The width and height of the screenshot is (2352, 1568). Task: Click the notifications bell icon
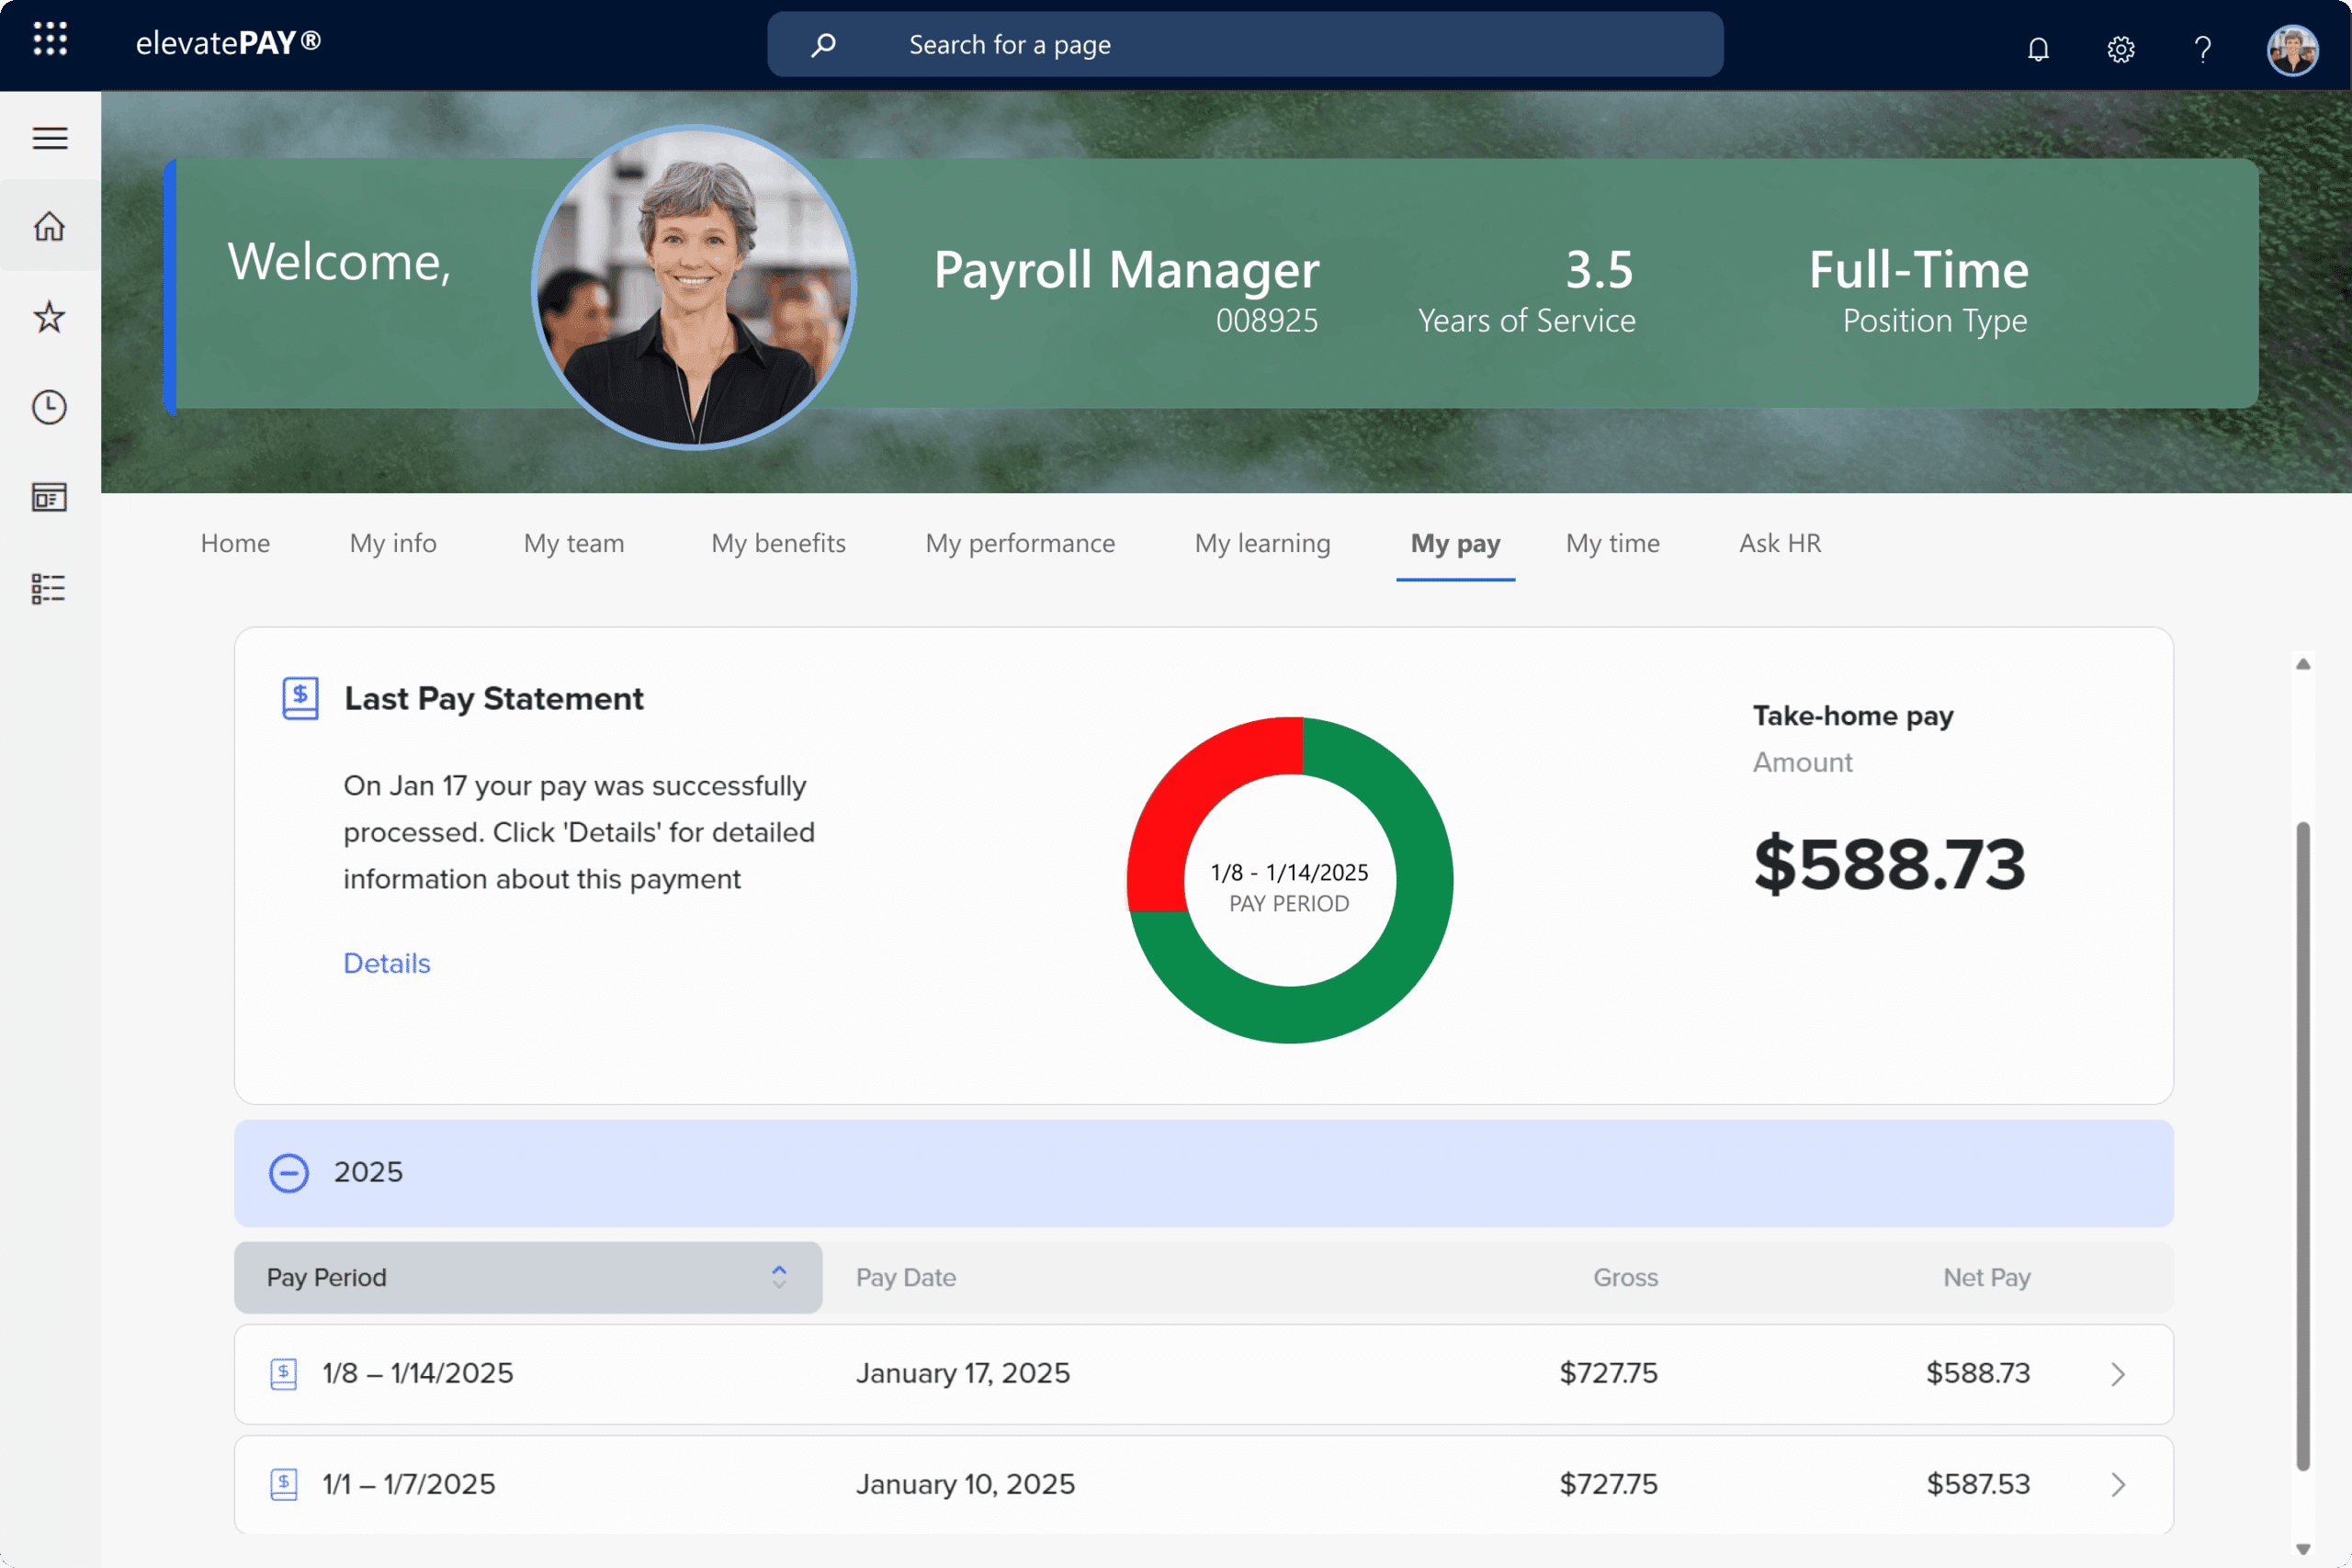[2038, 48]
